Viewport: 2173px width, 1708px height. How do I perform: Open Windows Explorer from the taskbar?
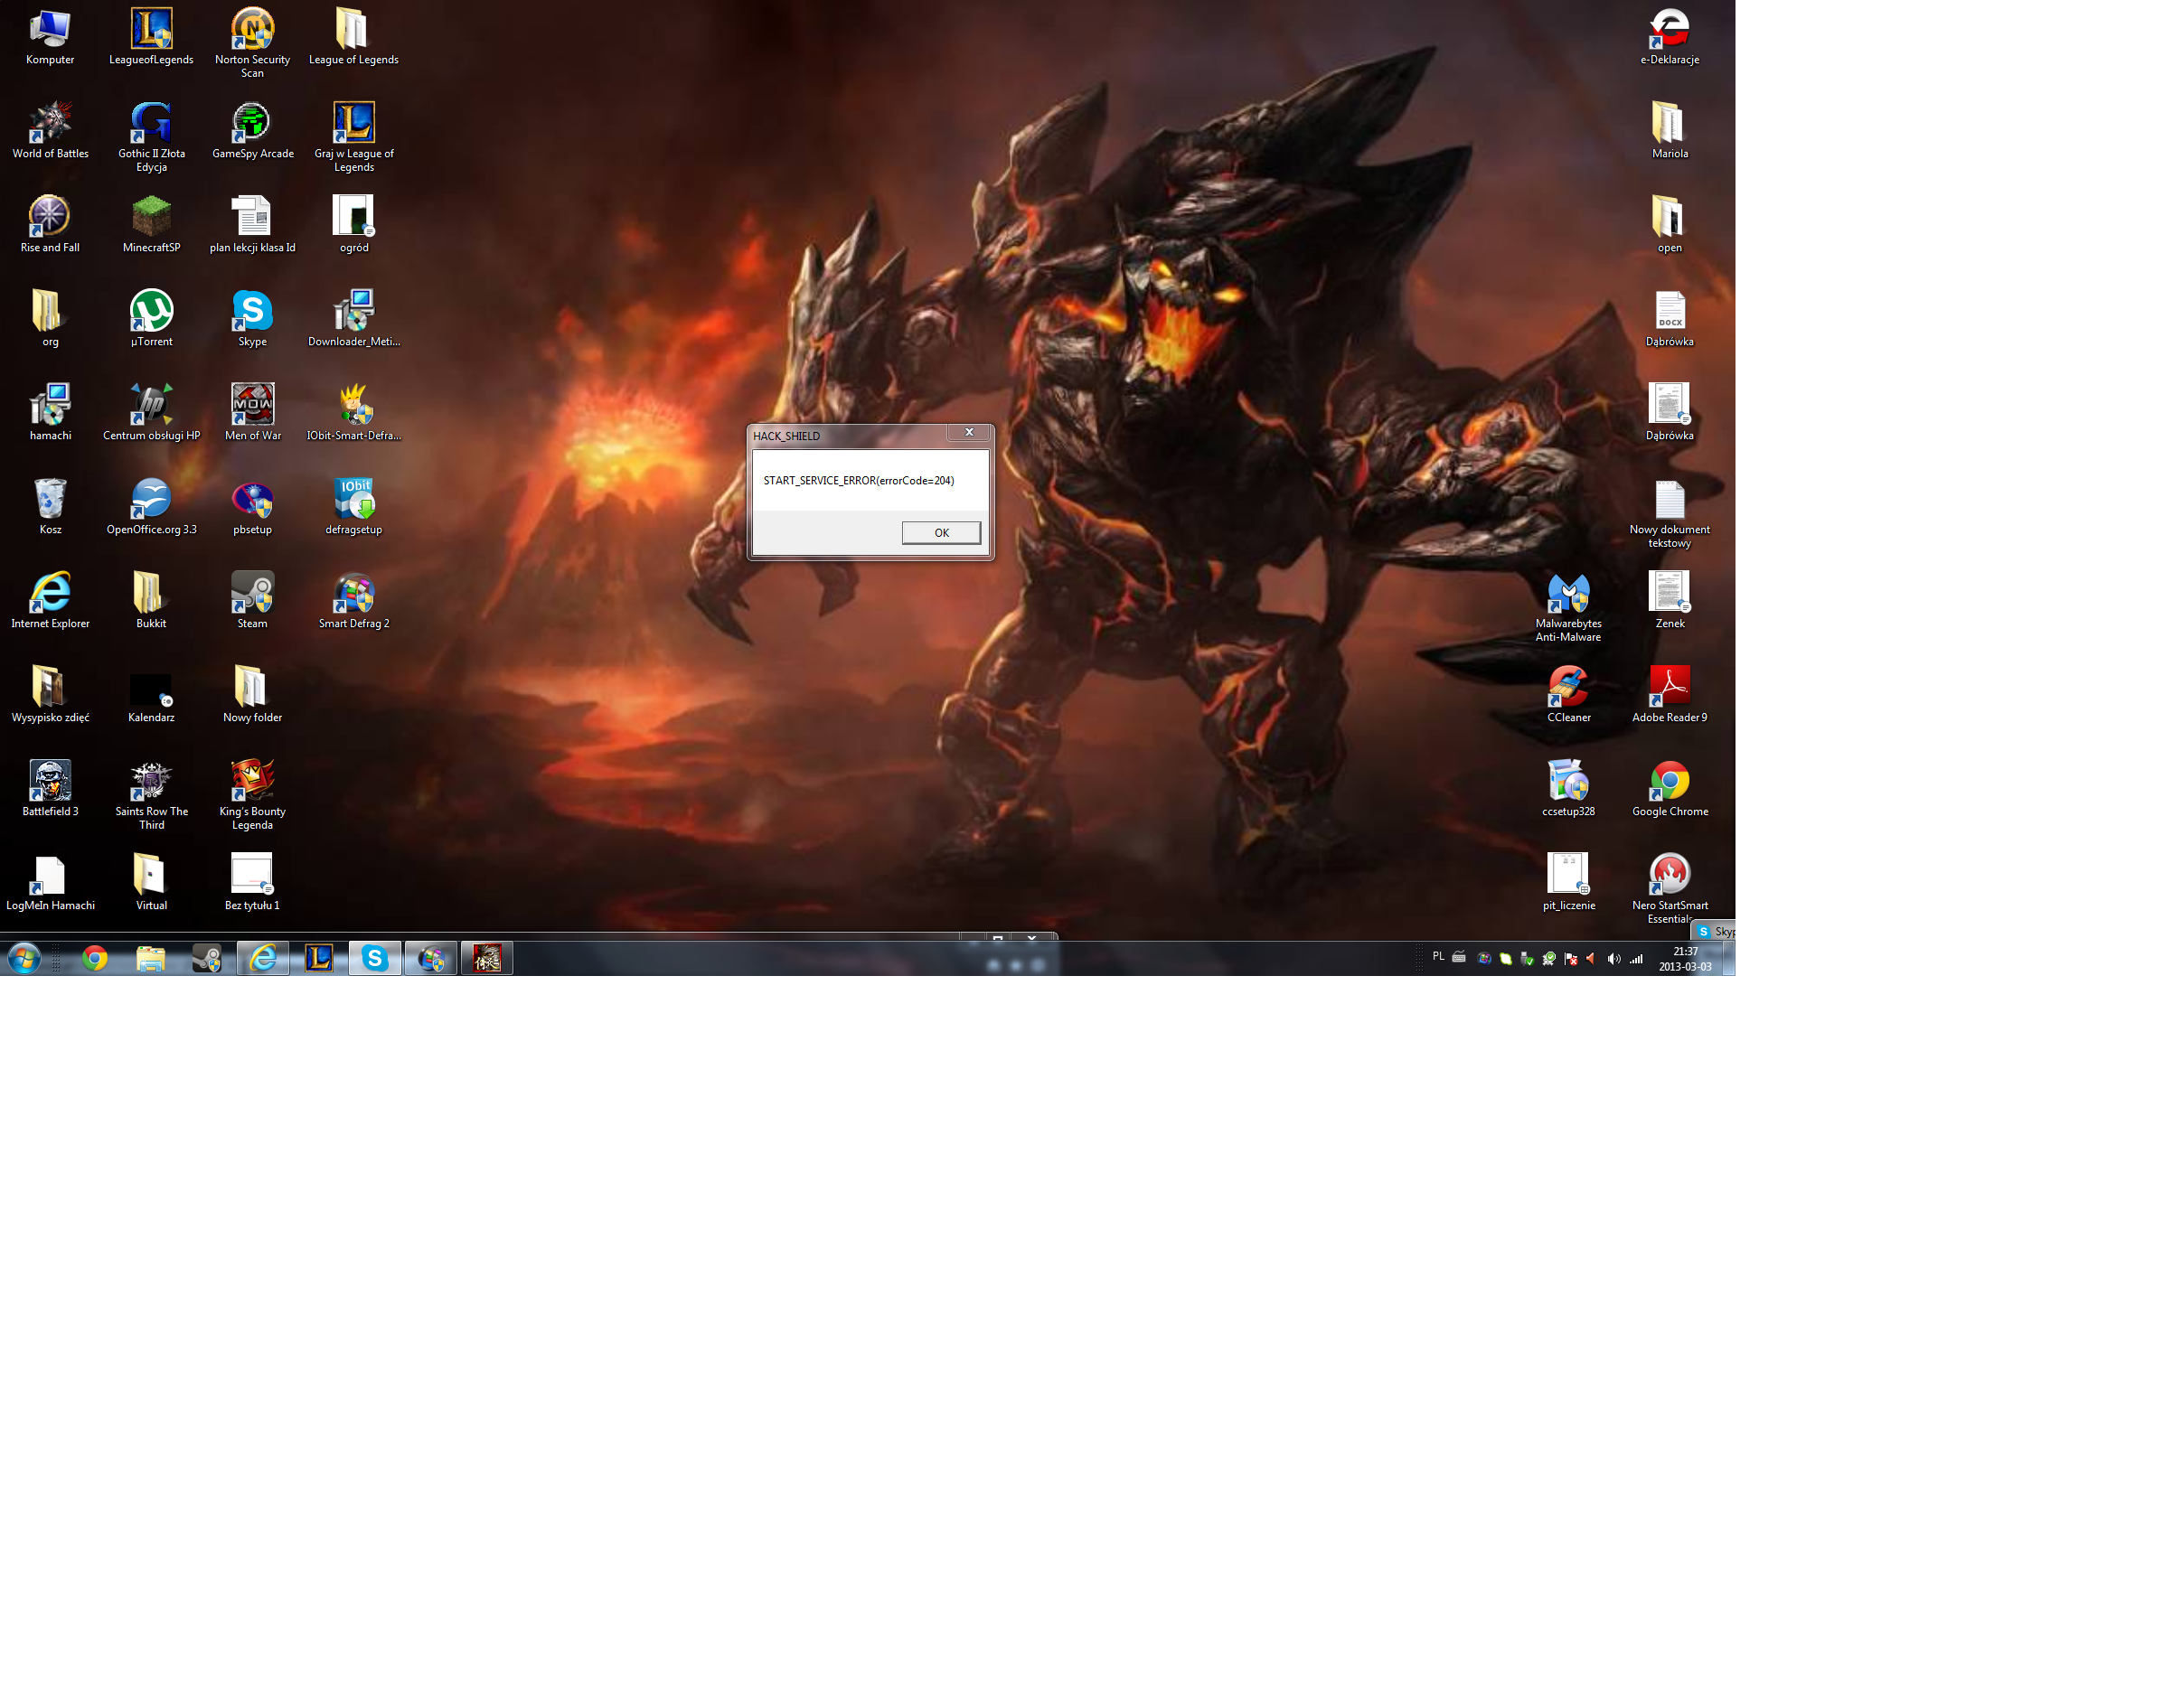click(151, 959)
